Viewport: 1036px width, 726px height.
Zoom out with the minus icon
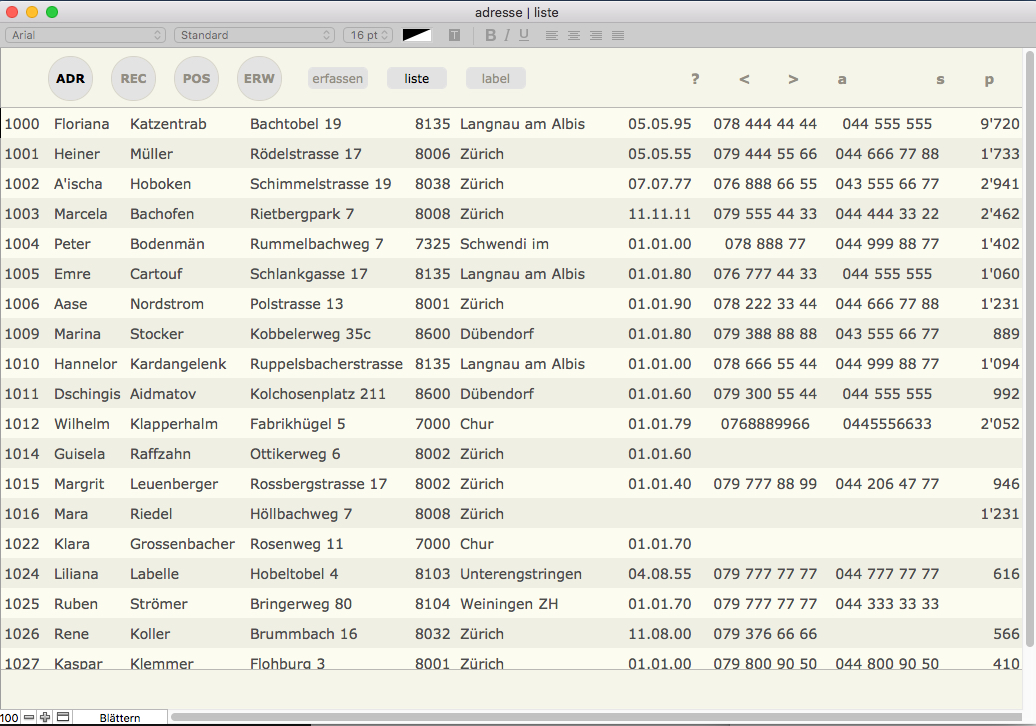click(29, 717)
